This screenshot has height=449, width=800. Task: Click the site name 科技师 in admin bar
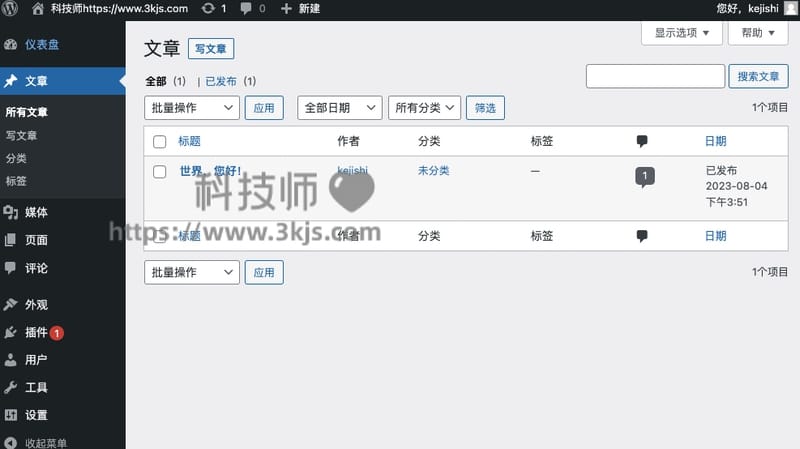click(x=119, y=9)
